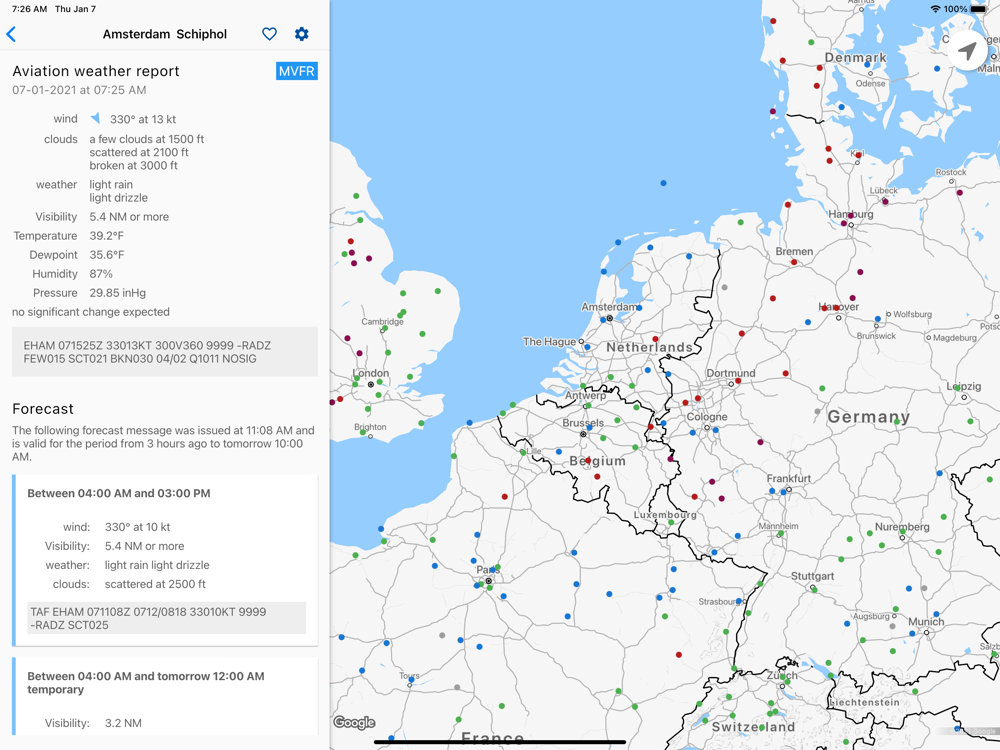Tap the Google logo on the map

tap(354, 722)
